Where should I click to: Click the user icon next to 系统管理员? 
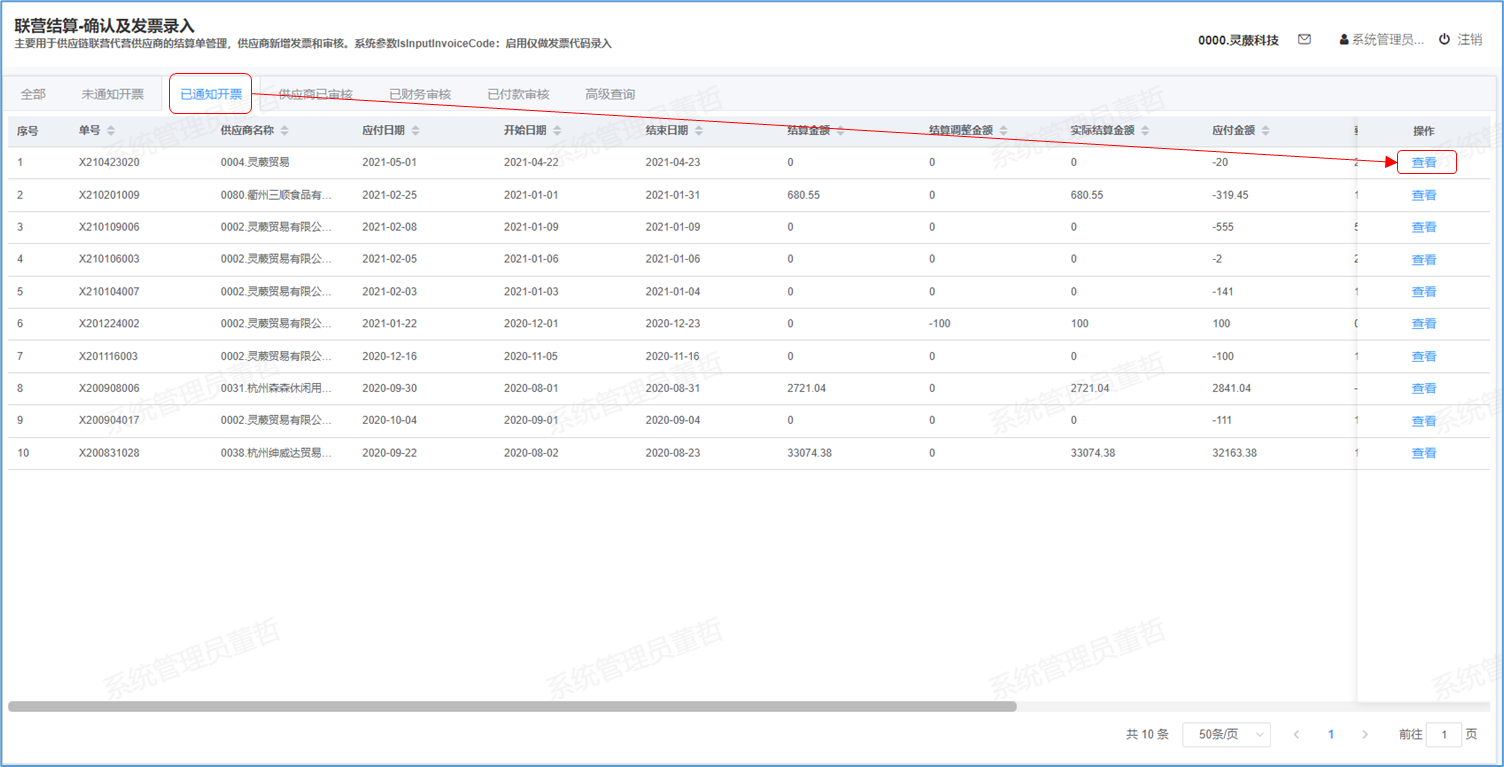pos(1344,40)
